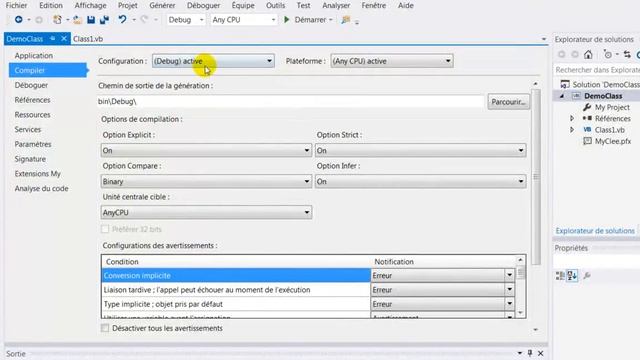The height and width of the screenshot is (360, 640).
Task: Expand the Class1.vb tree node
Action: tap(572, 130)
